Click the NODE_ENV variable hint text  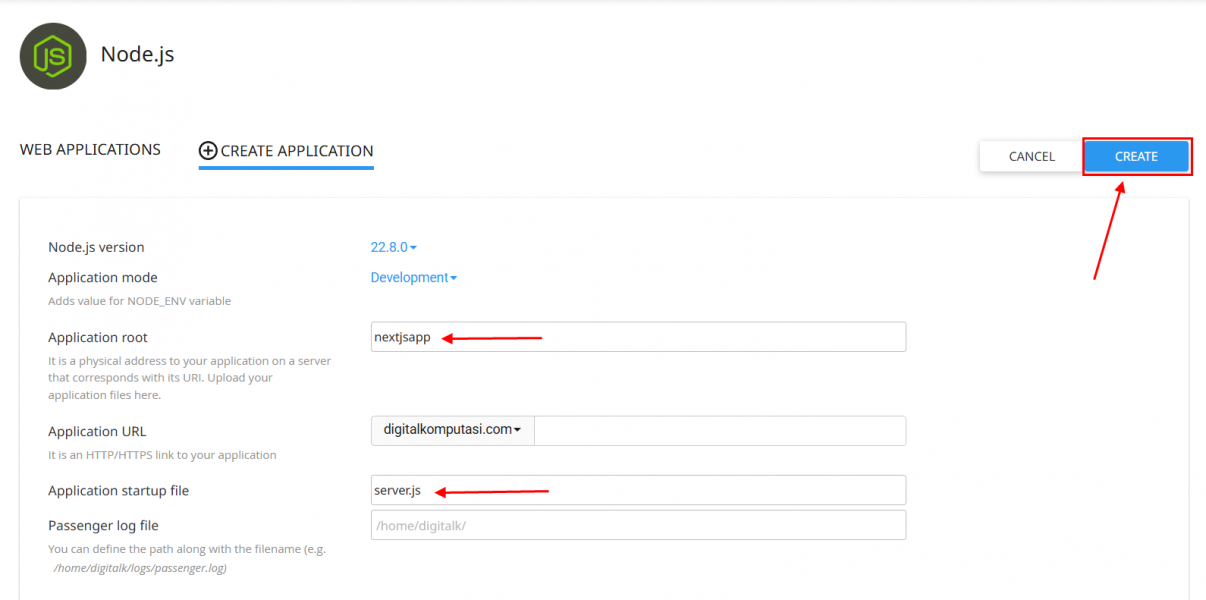coord(140,301)
